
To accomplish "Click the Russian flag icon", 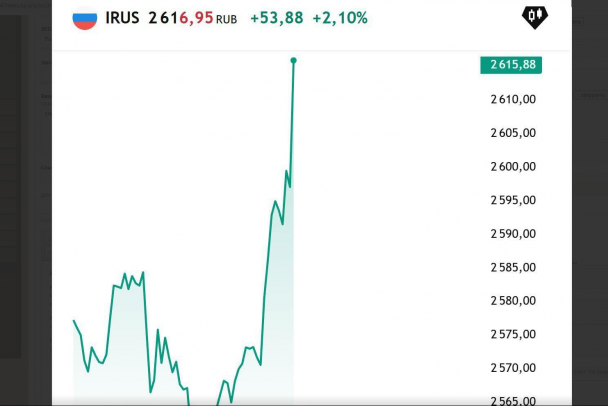I will click(x=85, y=18).
